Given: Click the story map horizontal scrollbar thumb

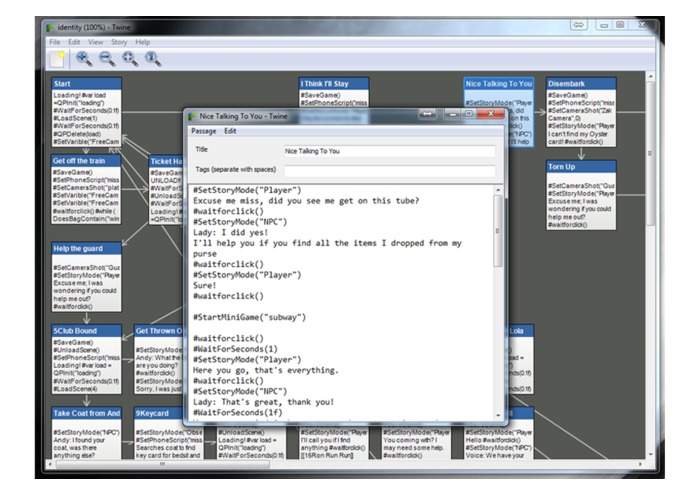Looking at the screenshot, I should pos(163,464).
